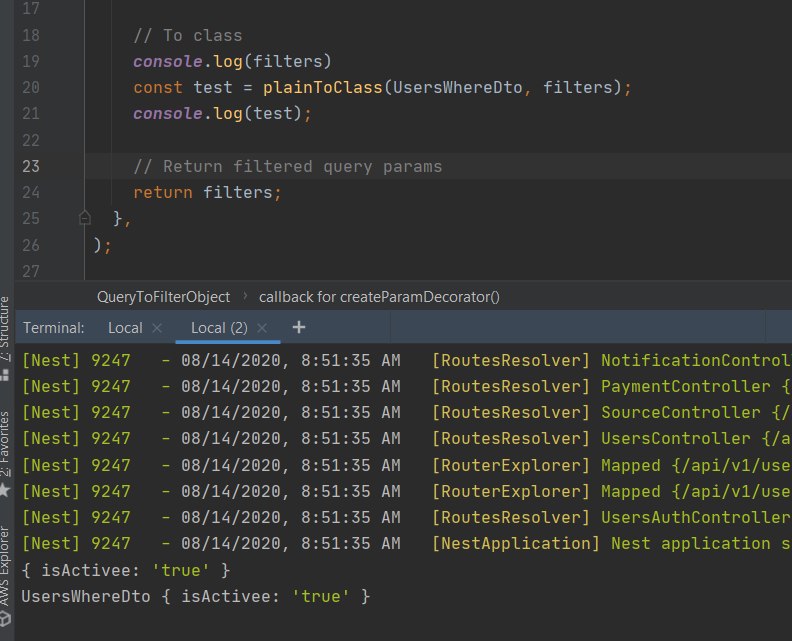Click QueryToFilterObject in the breadcrumb bar

[x=163, y=297]
